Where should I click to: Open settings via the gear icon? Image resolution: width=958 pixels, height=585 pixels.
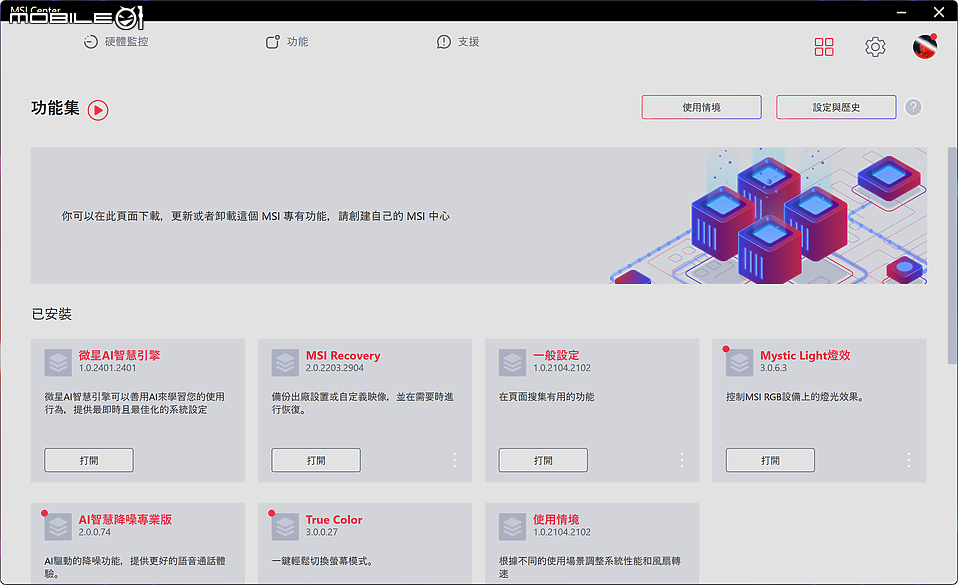point(875,47)
